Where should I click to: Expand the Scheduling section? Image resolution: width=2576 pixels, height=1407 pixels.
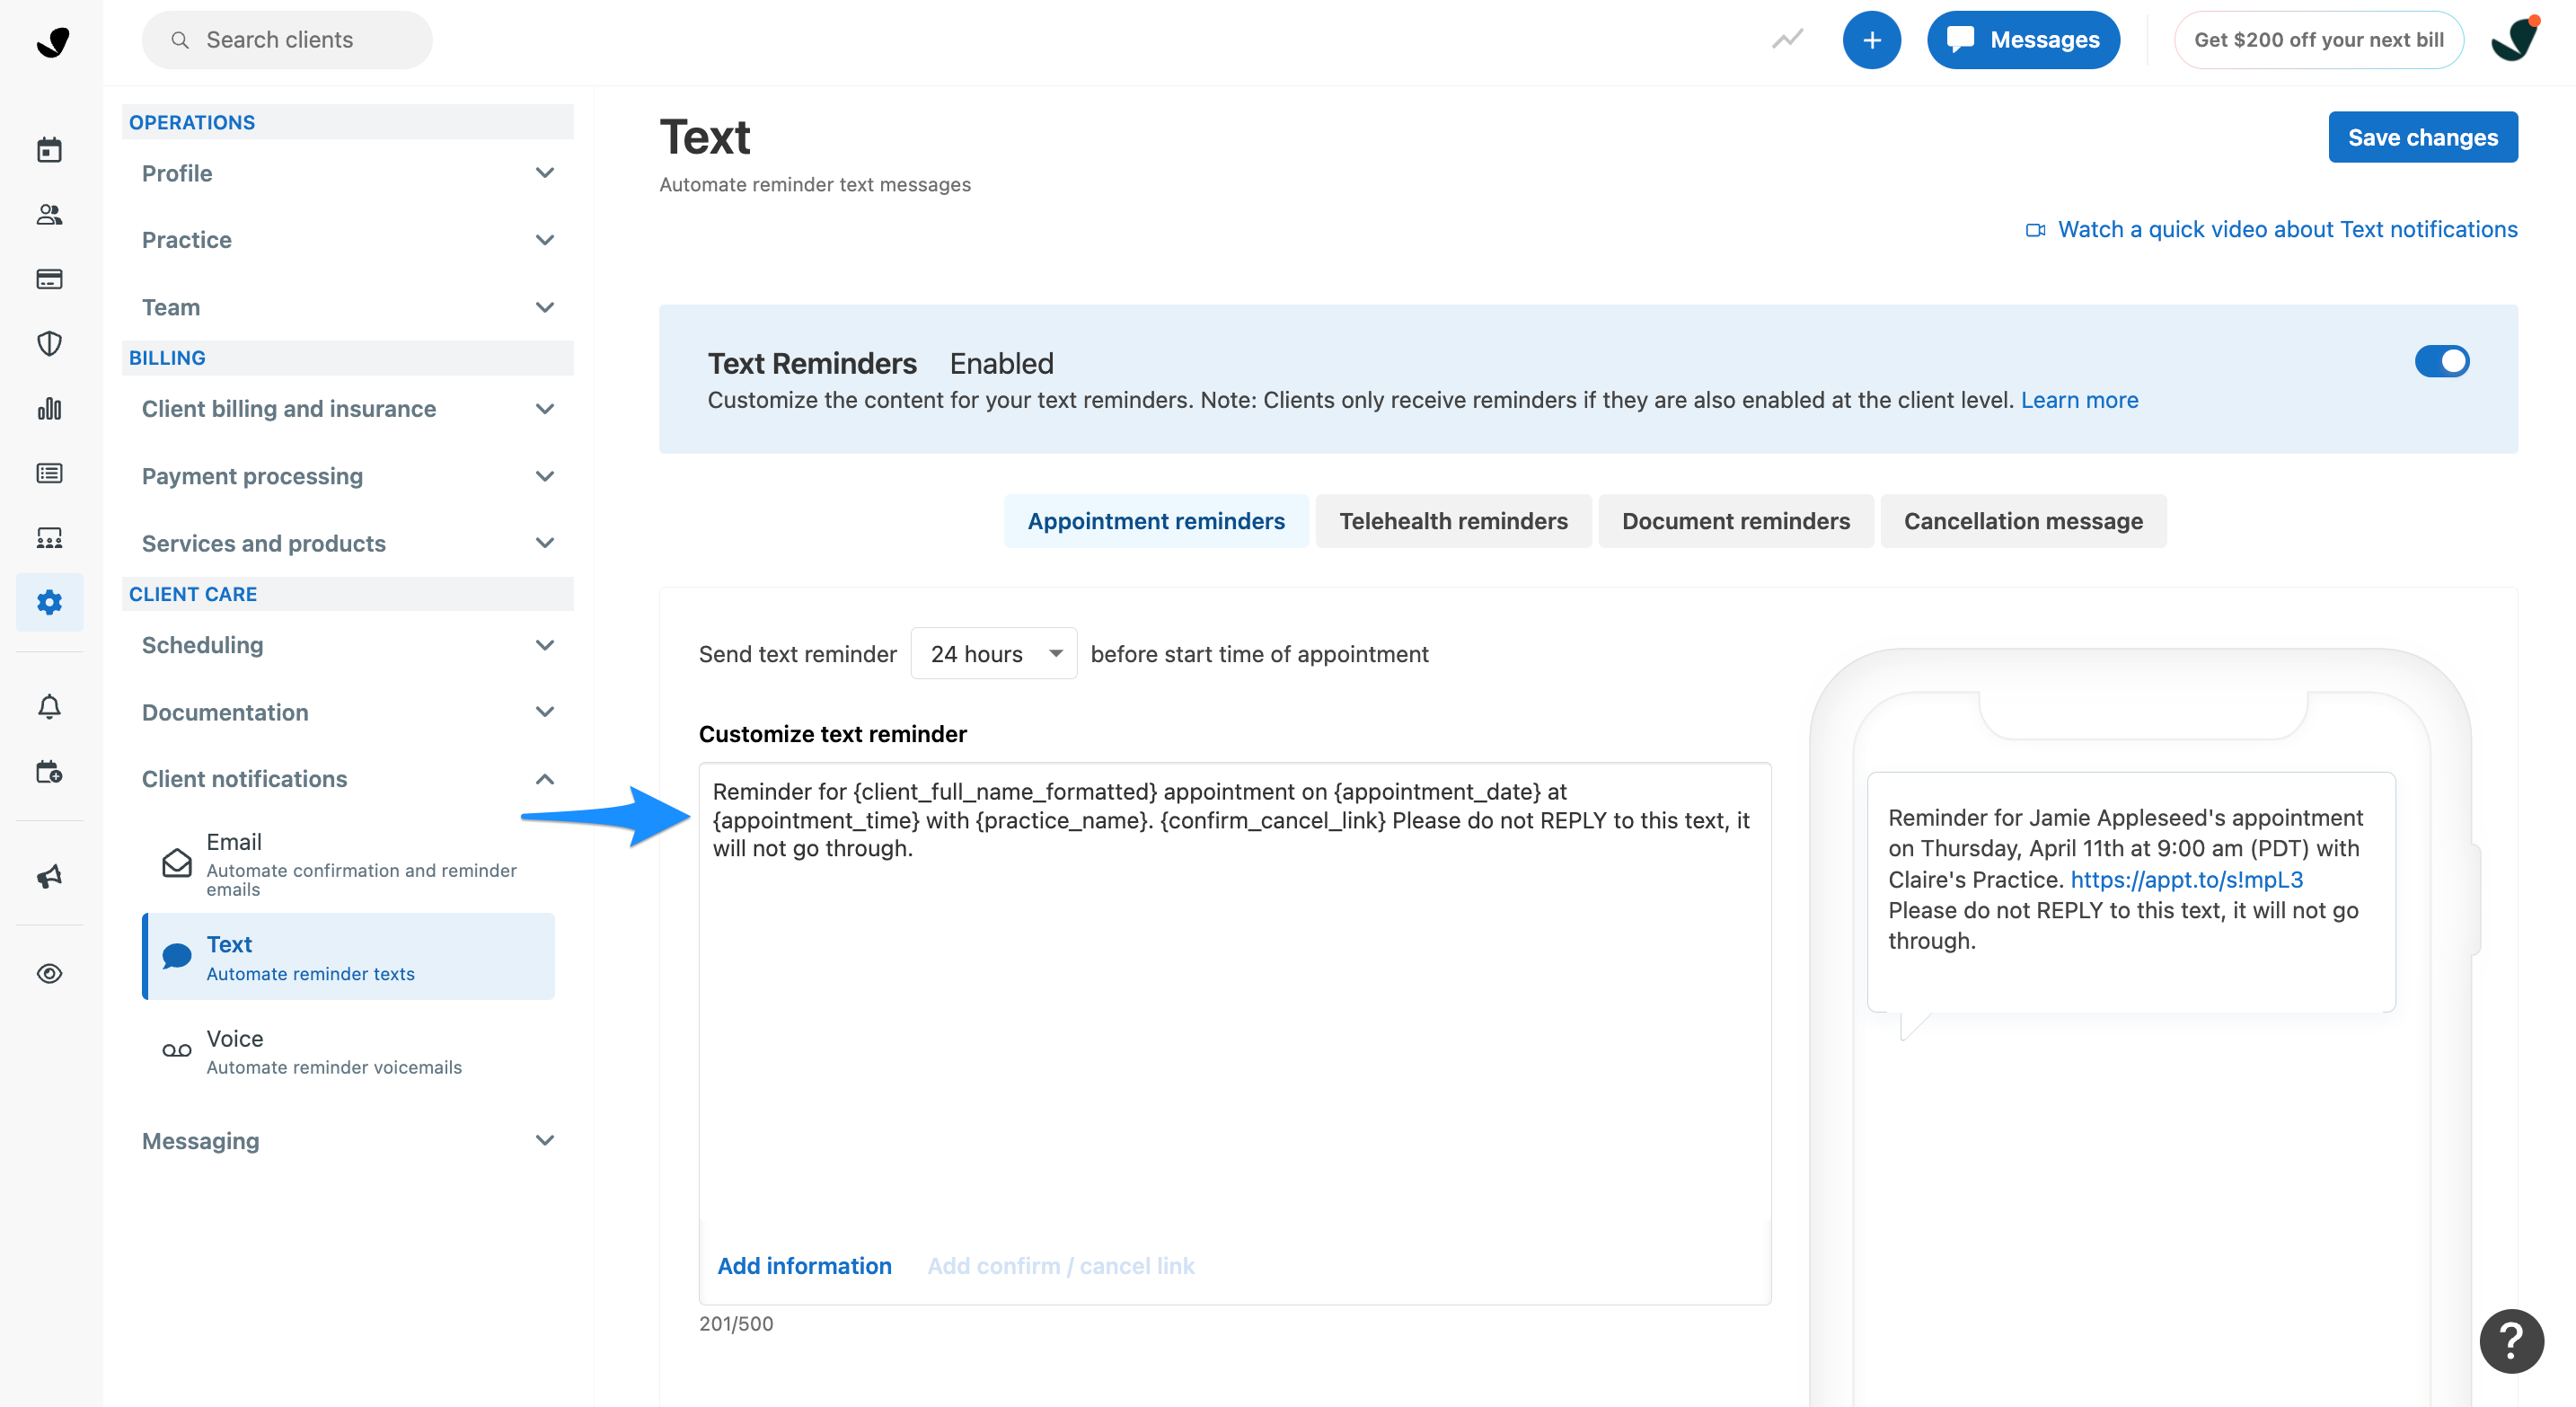347,645
